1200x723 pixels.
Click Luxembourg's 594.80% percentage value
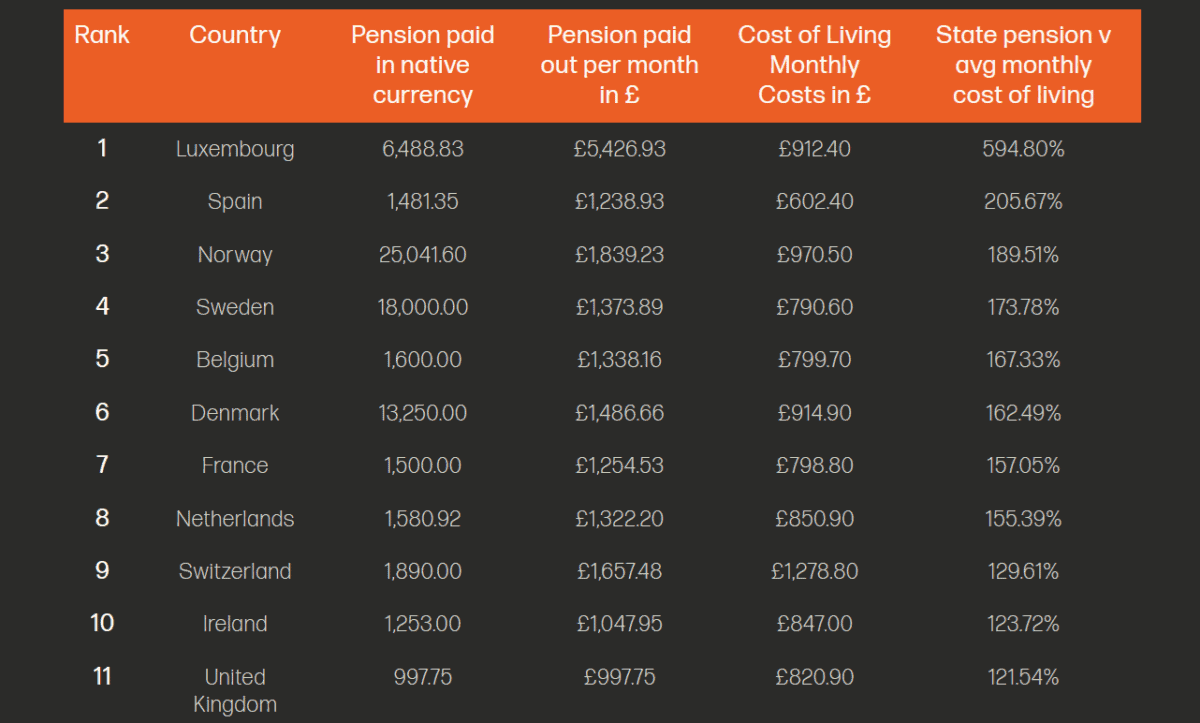click(1023, 150)
